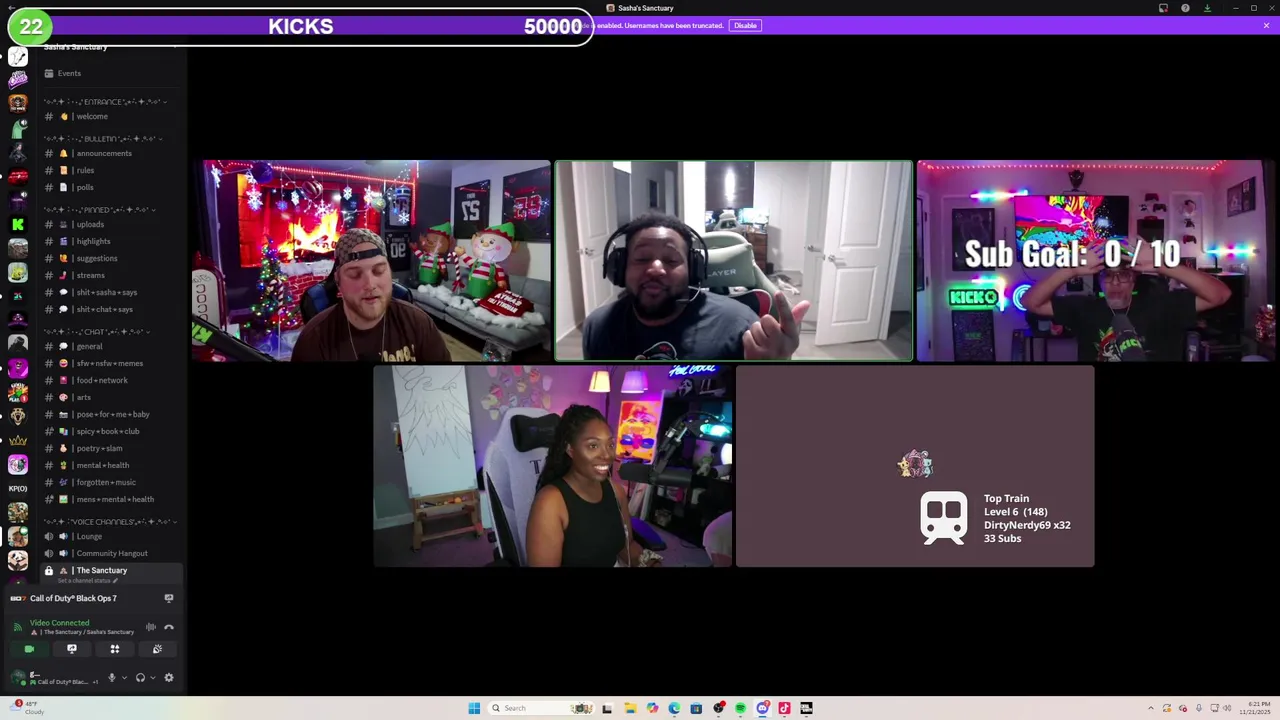Open TikTok app in taskbar

tap(784, 708)
